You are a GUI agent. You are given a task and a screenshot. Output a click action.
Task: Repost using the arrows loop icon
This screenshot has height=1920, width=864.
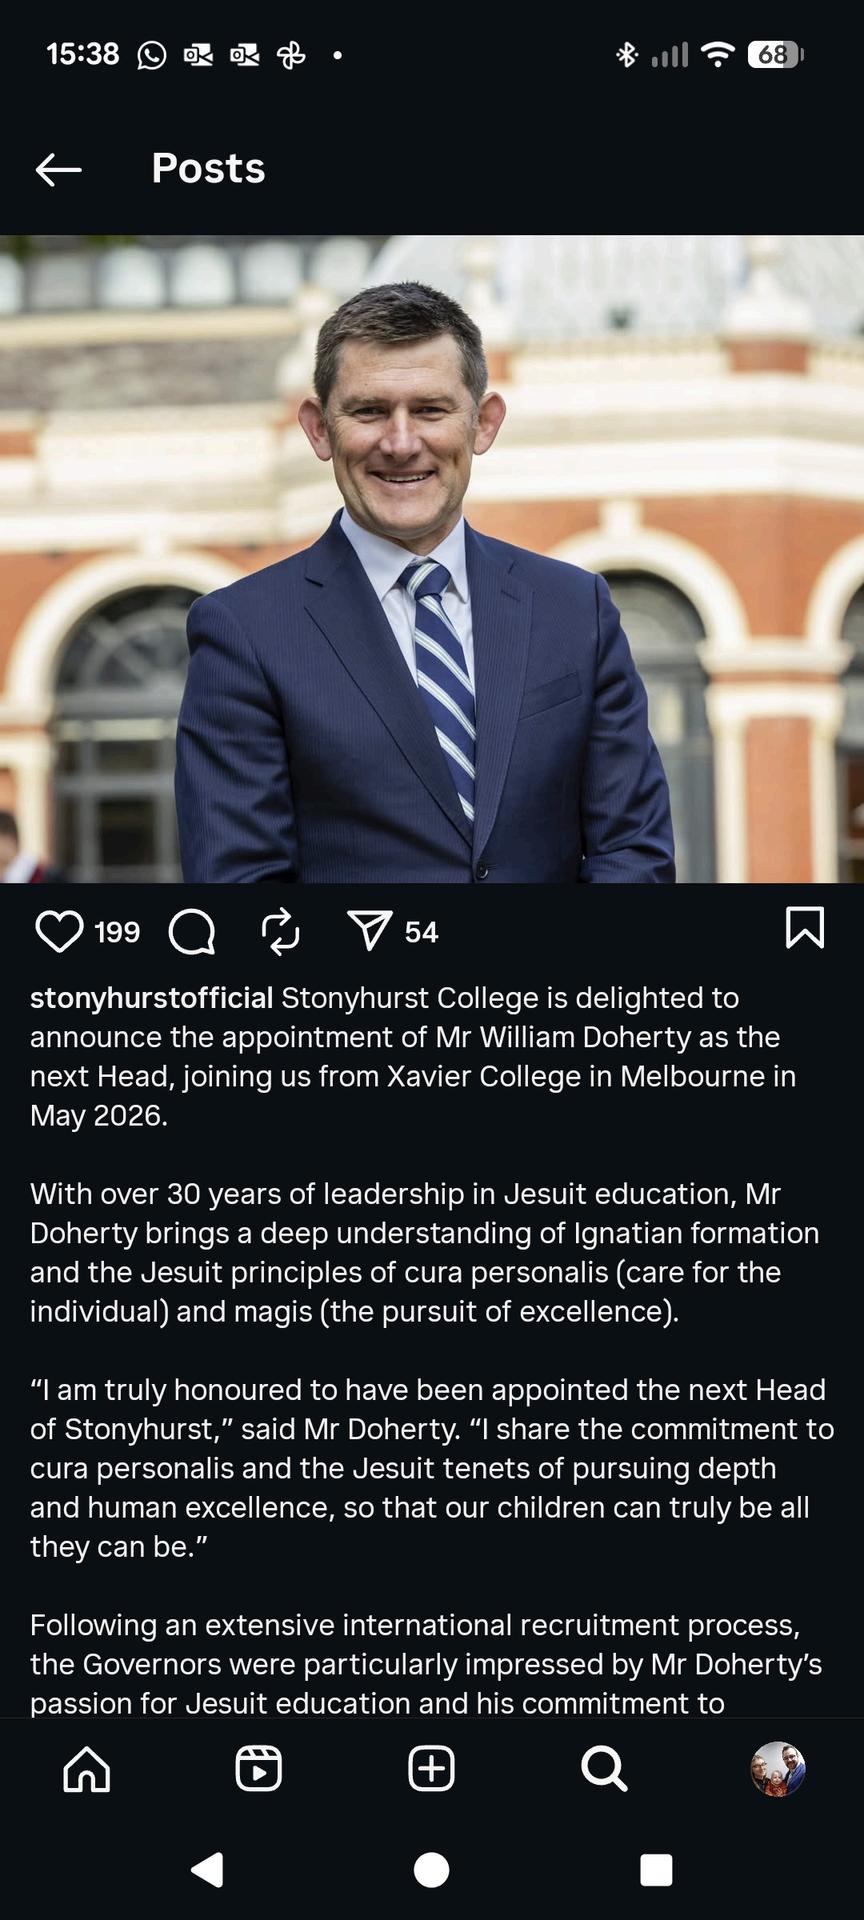pyautogui.click(x=280, y=931)
